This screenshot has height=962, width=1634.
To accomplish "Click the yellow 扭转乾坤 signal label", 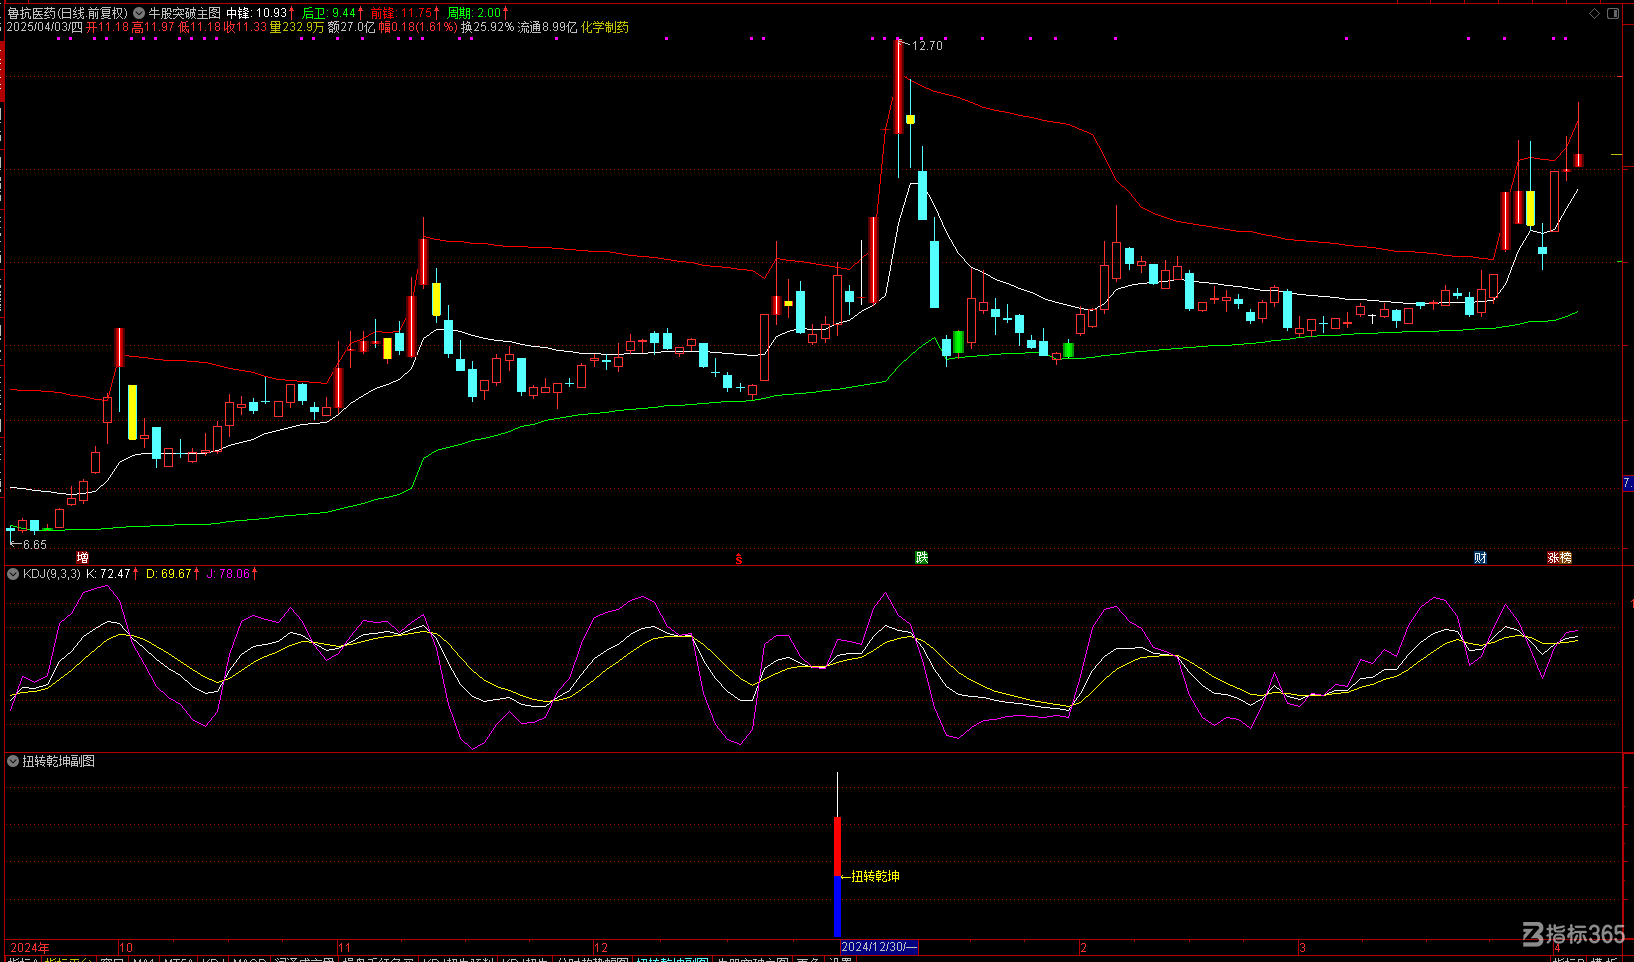I will pyautogui.click(x=876, y=876).
